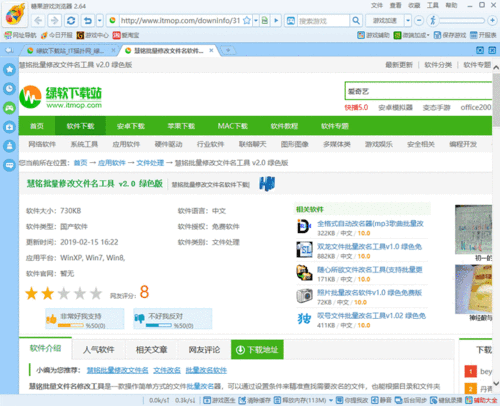This screenshot has width=500, height=406.
Task: Bookmark page with the address bar star
Action: tap(247, 21)
